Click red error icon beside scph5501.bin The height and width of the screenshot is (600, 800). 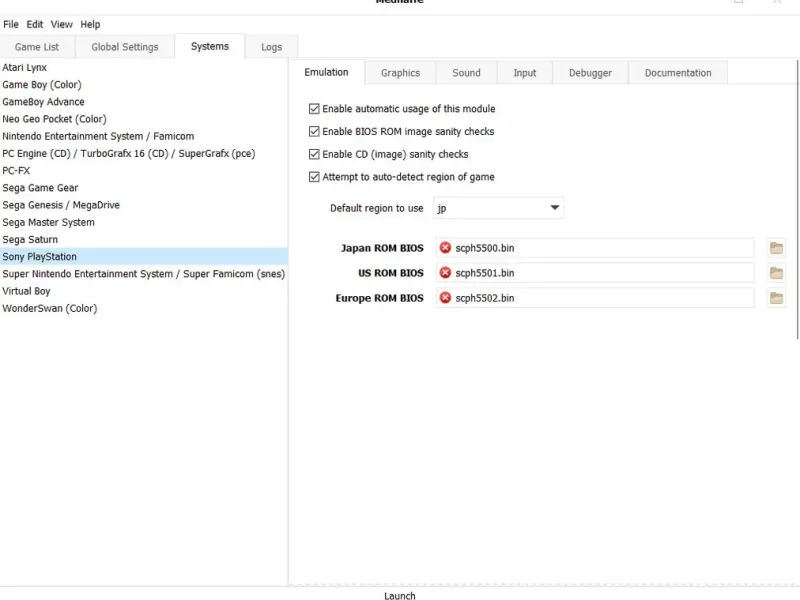tap(445, 272)
